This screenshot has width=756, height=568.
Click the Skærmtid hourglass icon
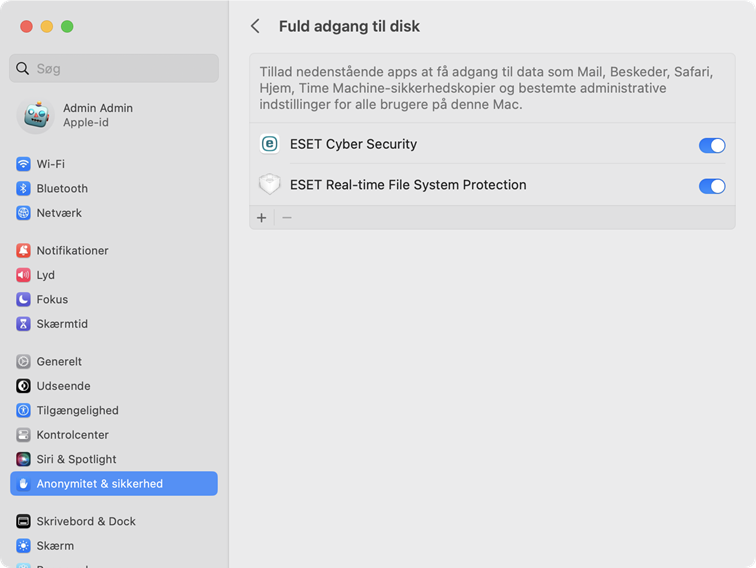click(23, 324)
